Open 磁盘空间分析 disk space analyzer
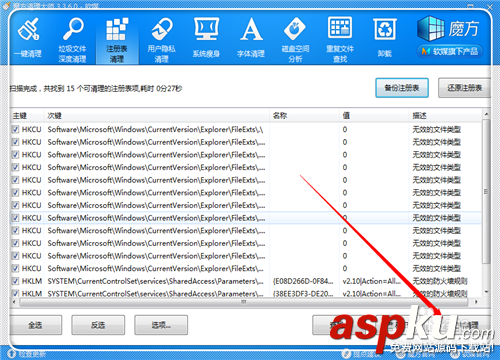The image size is (500, 360). 295,39
